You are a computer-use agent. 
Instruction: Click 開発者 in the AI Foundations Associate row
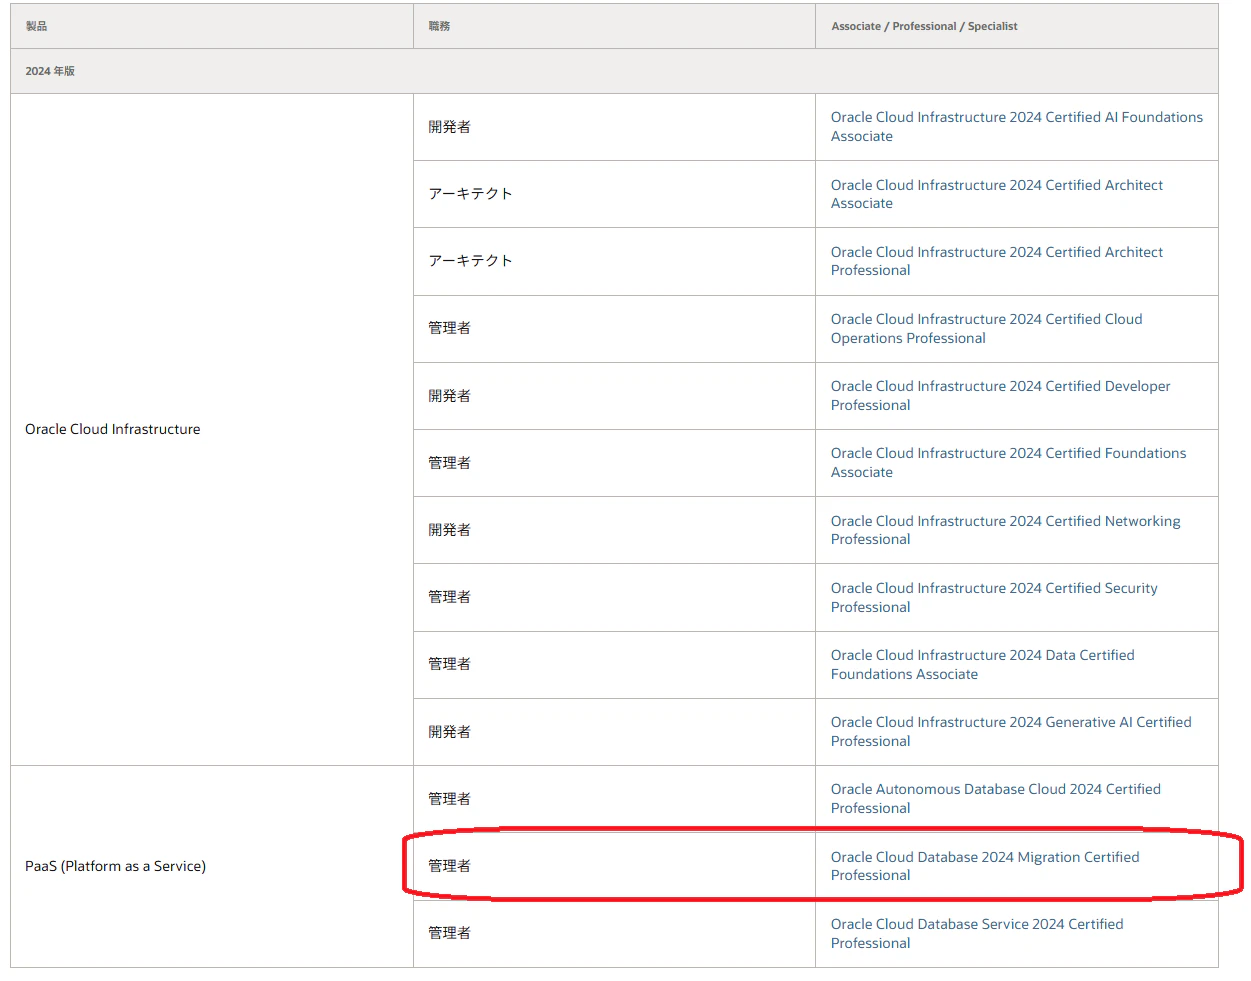pyautogui.click(x=449, y=127)
